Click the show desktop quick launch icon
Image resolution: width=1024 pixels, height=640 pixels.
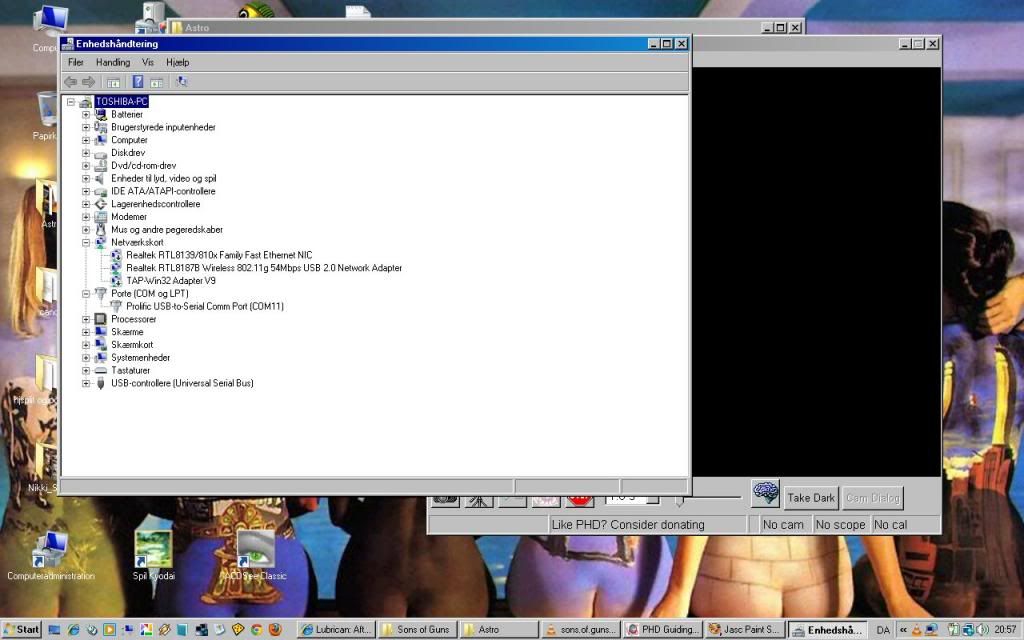point(55,630)
